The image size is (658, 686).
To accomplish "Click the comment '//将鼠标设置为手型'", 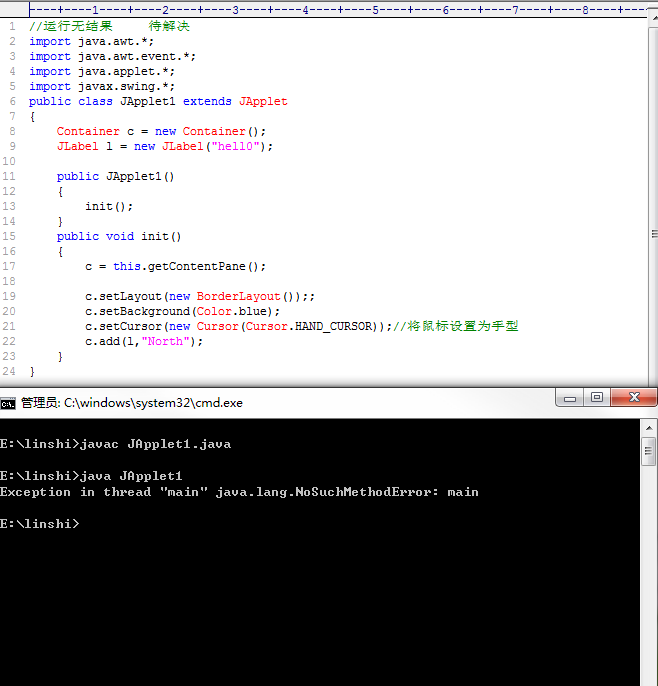I will point(455,326).
